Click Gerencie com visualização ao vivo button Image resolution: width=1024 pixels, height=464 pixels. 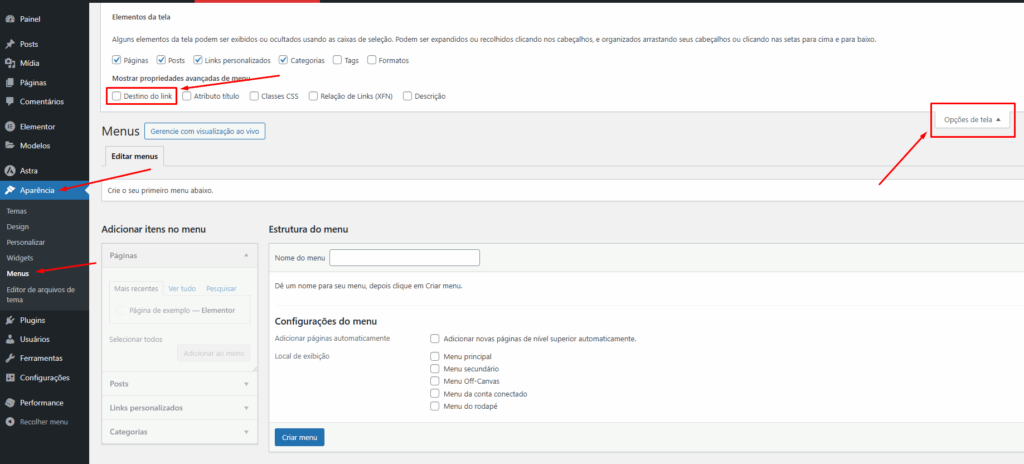[x=205, y=131]
